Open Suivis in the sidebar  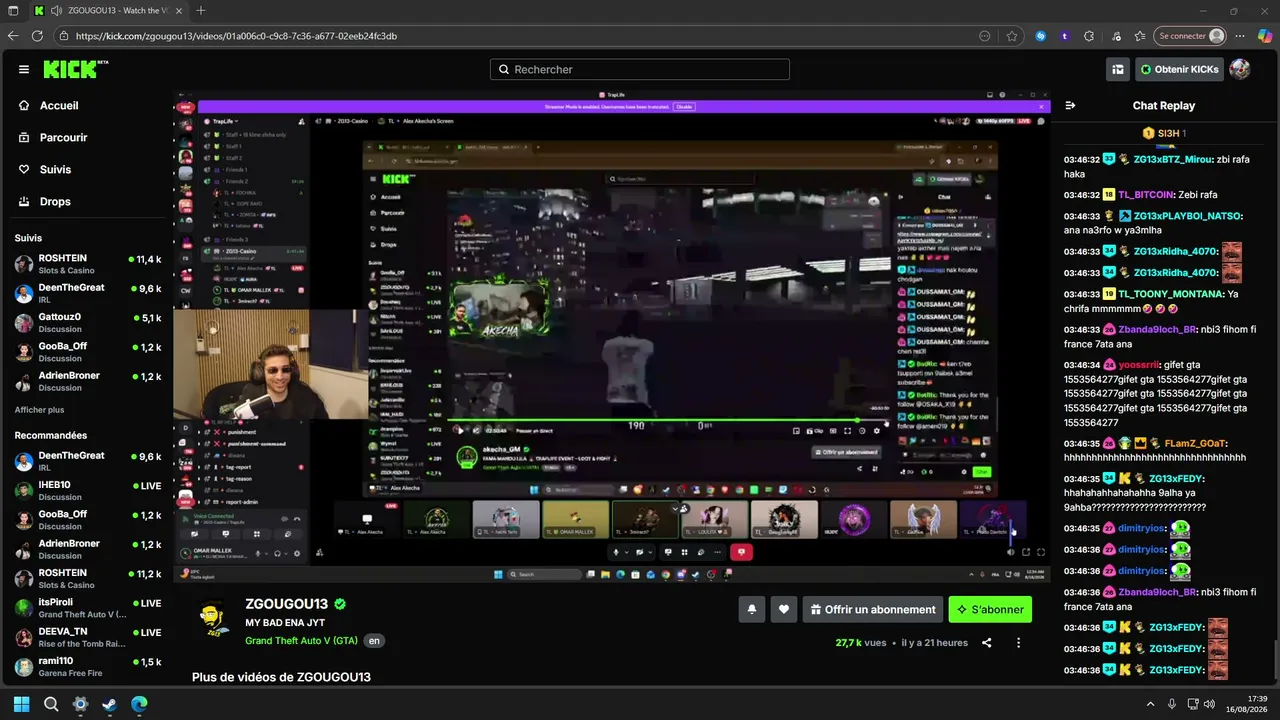tap(55, 169)
